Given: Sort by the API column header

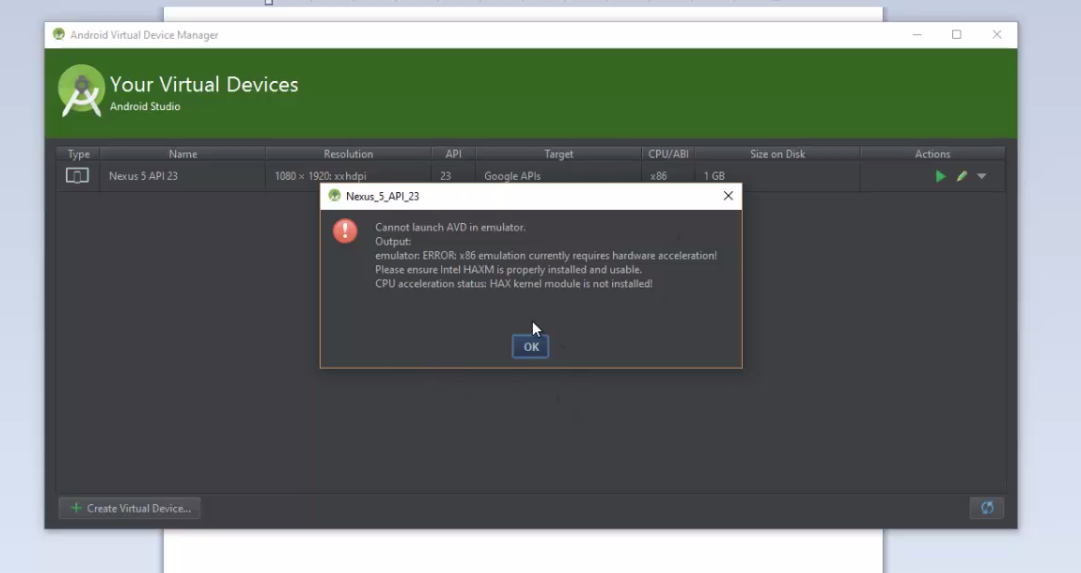Looking at the screenshot, I should tap(453, 154).
